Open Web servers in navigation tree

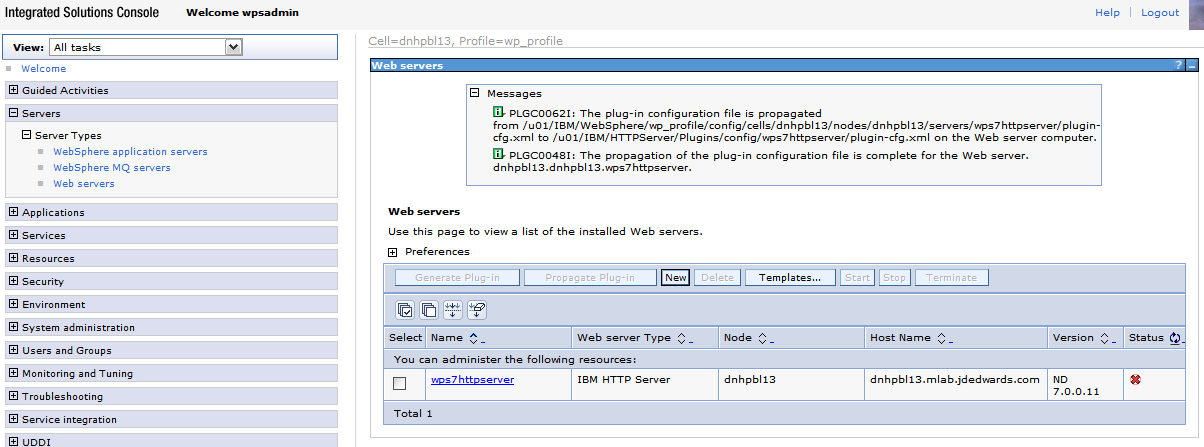coord(84,184)
